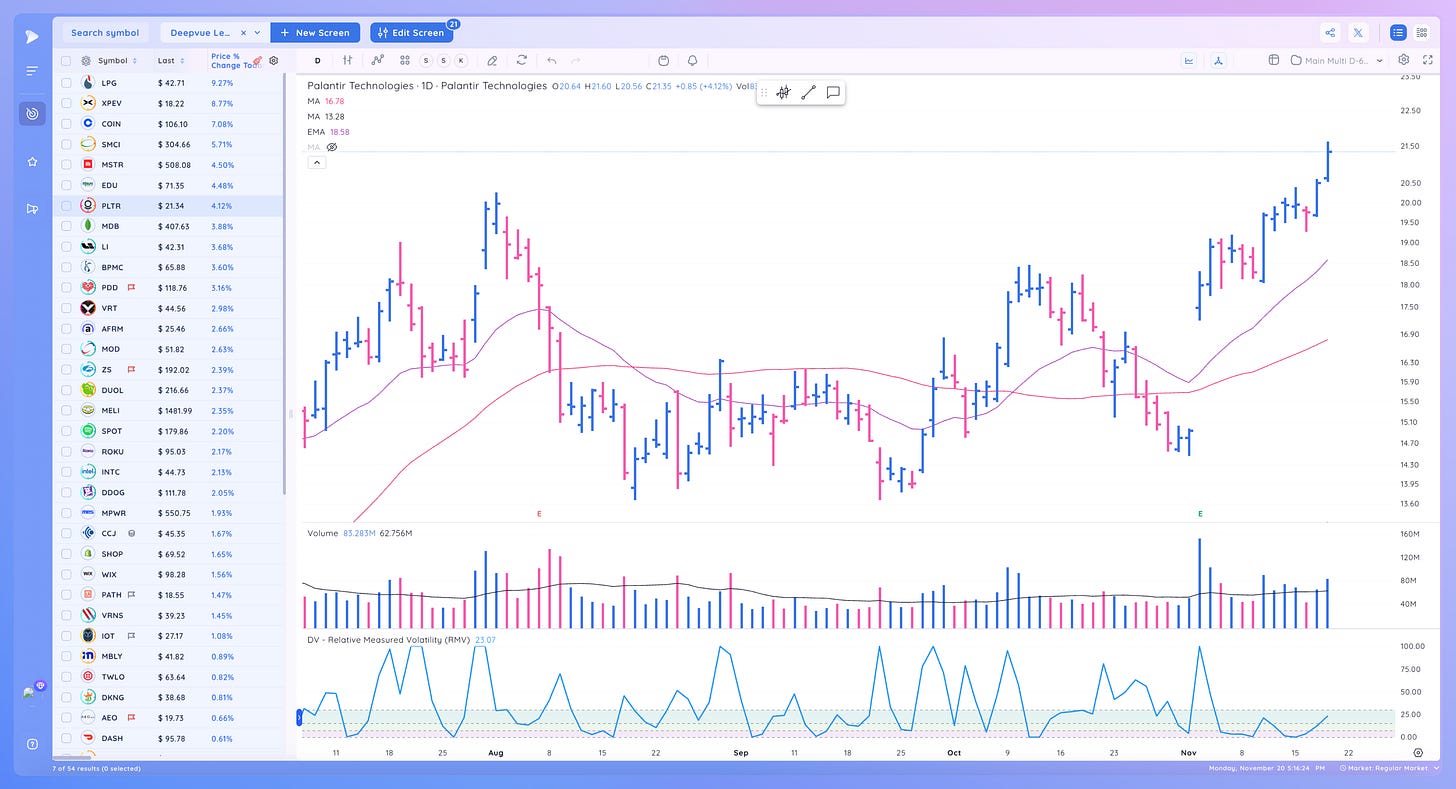The image size is (1456, 789).
Task: Open the screener radar icon in sidebar
Action: (32, 114)
